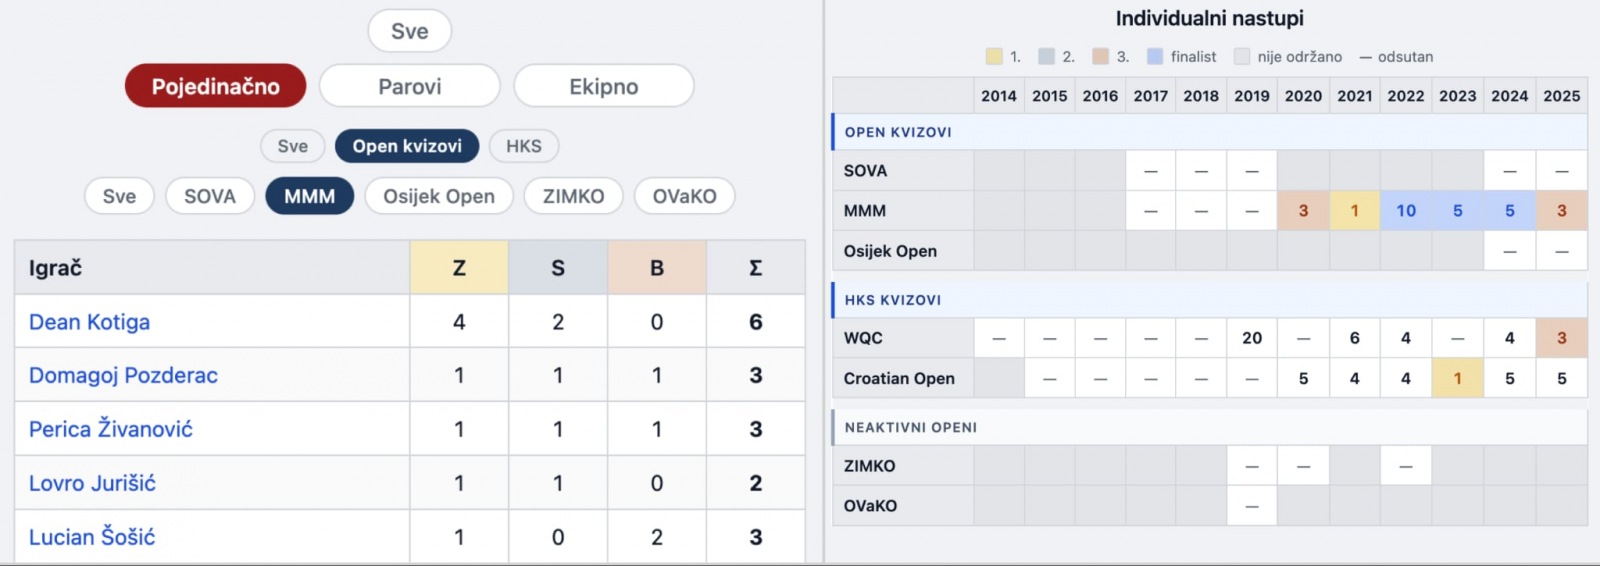This screenshot has width=1600, height=566.
Task: Filter by Osijek Open quiz
Action: point(438,196)
